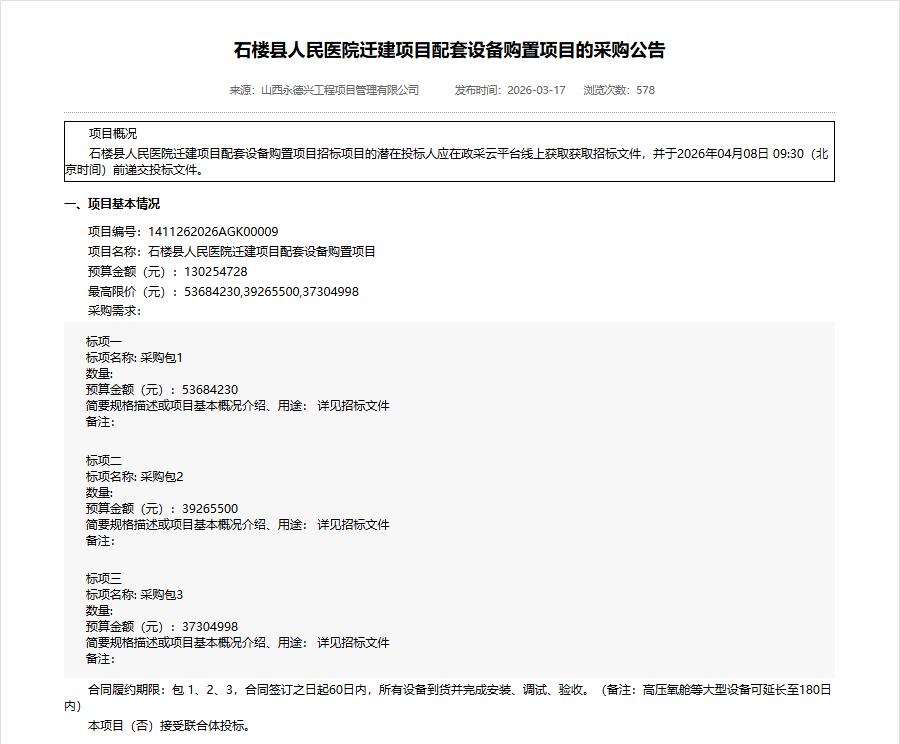Click the 项目名称 line in basic info
The width and height of the screenshot is (900, 744).
232,252
